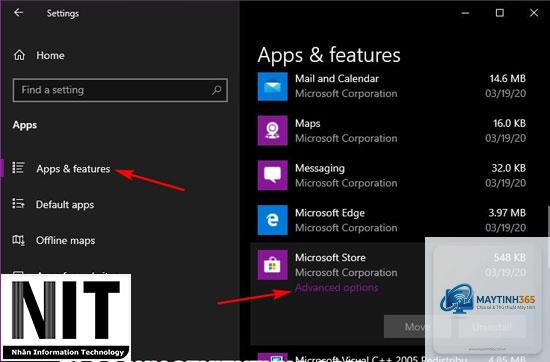This screenshot has height=362, width=550.
Task: Open Advanced options for Microsoft Store
Action: point(337,288)
